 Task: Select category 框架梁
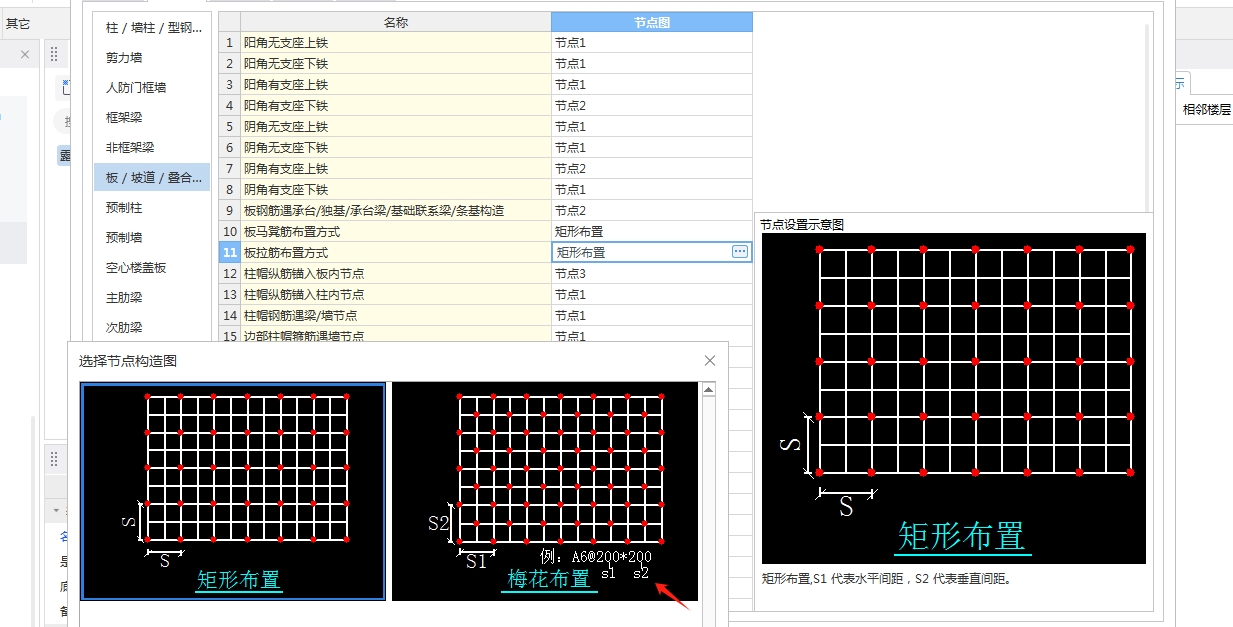(153, 118)
